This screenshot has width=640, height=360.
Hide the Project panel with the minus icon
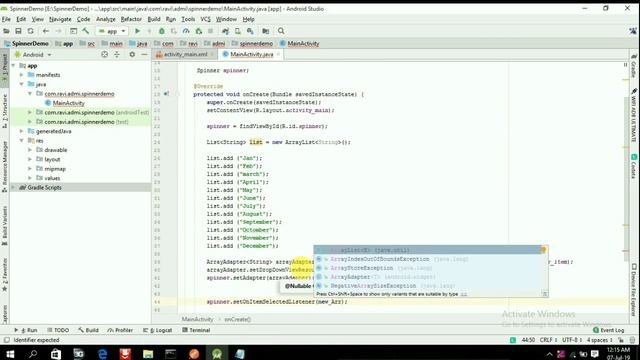tap(144, 54)
